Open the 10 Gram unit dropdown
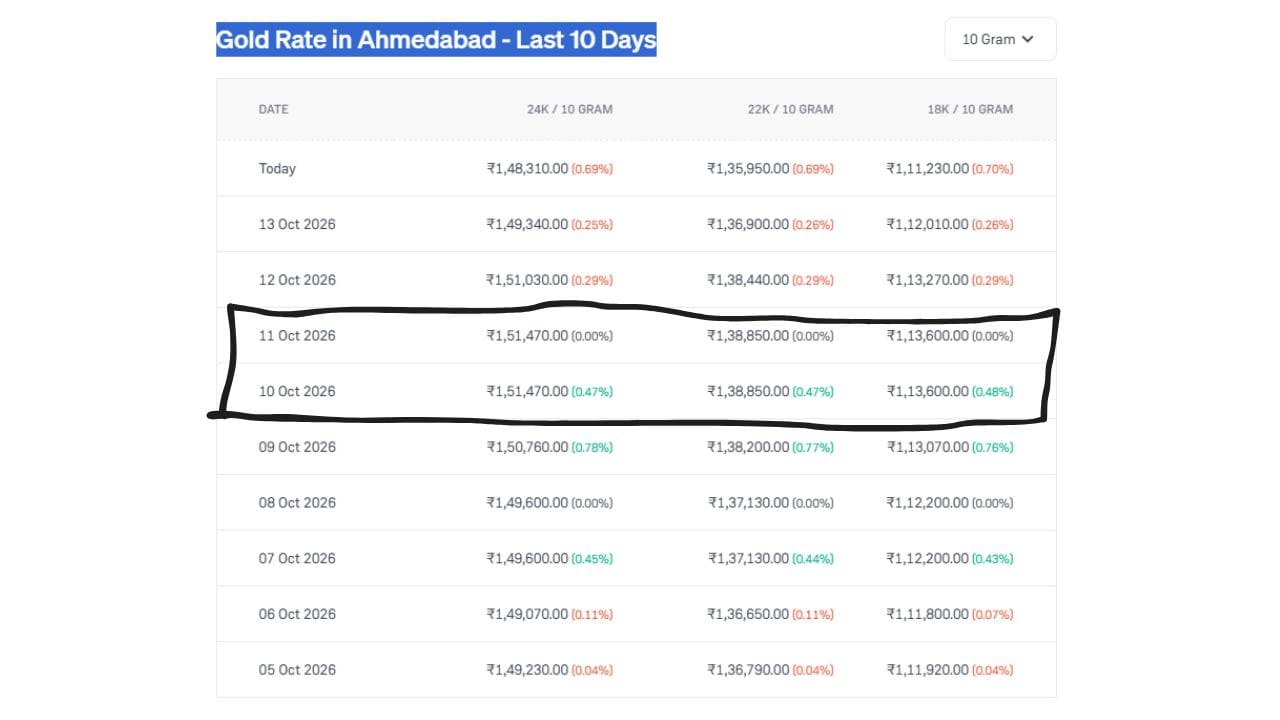1280x720 pixels. coord(1000,39)
